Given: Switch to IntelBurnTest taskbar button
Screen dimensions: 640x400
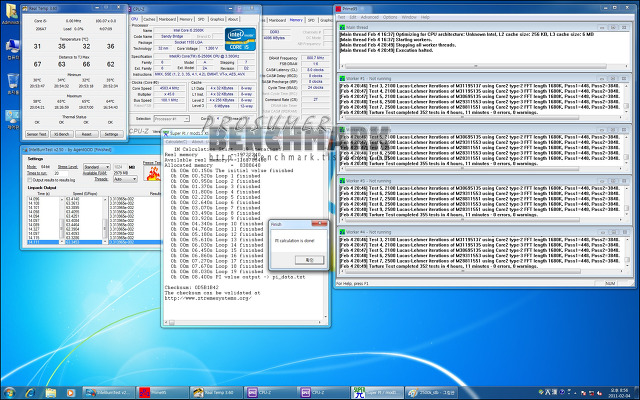Looking at the screenshot, I should point(109,393).
